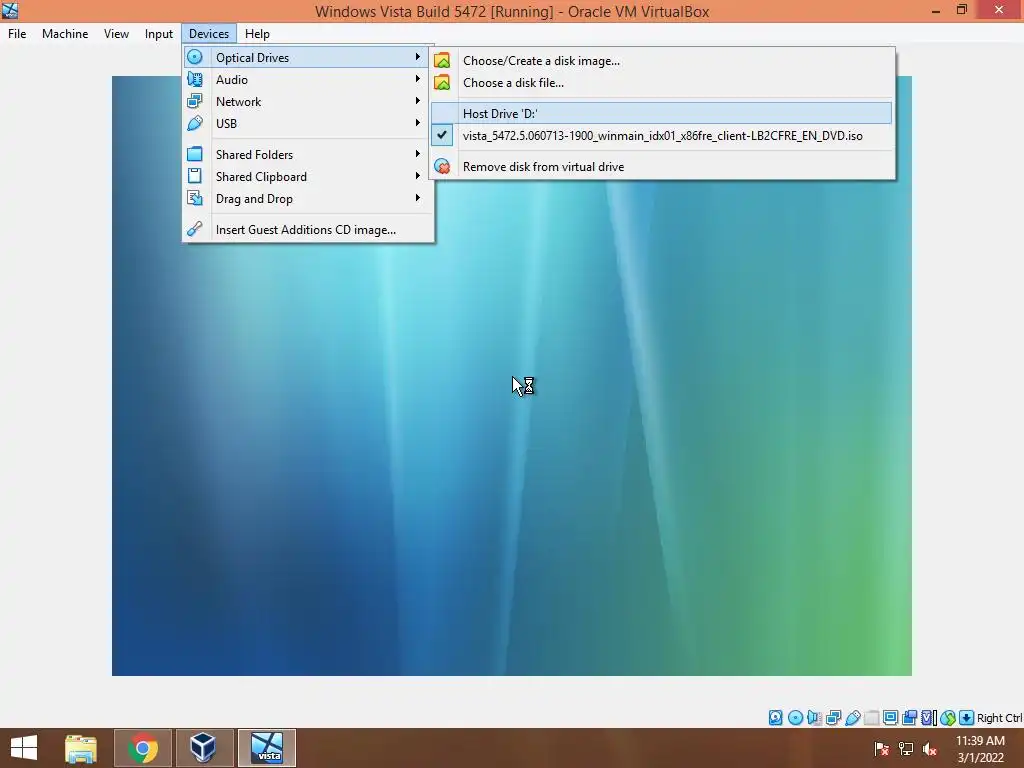The width and height of the screenshot is (1024, 768).
Task: Click the hard disk activity status bar icon
Action: (x=775, y=718)
